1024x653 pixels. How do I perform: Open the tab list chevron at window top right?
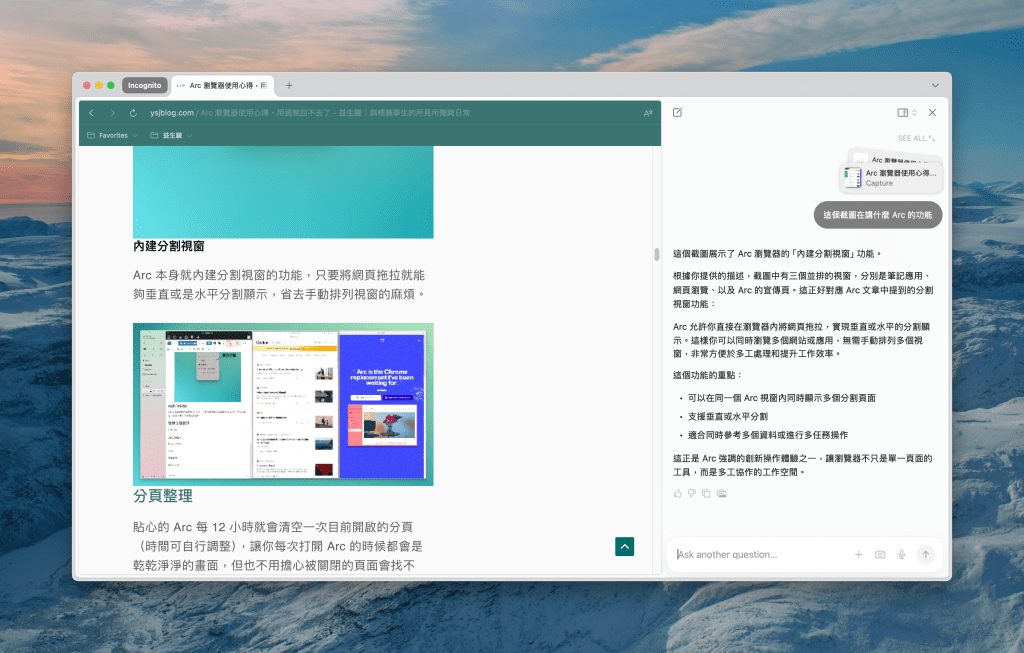[x=935, y=85]
